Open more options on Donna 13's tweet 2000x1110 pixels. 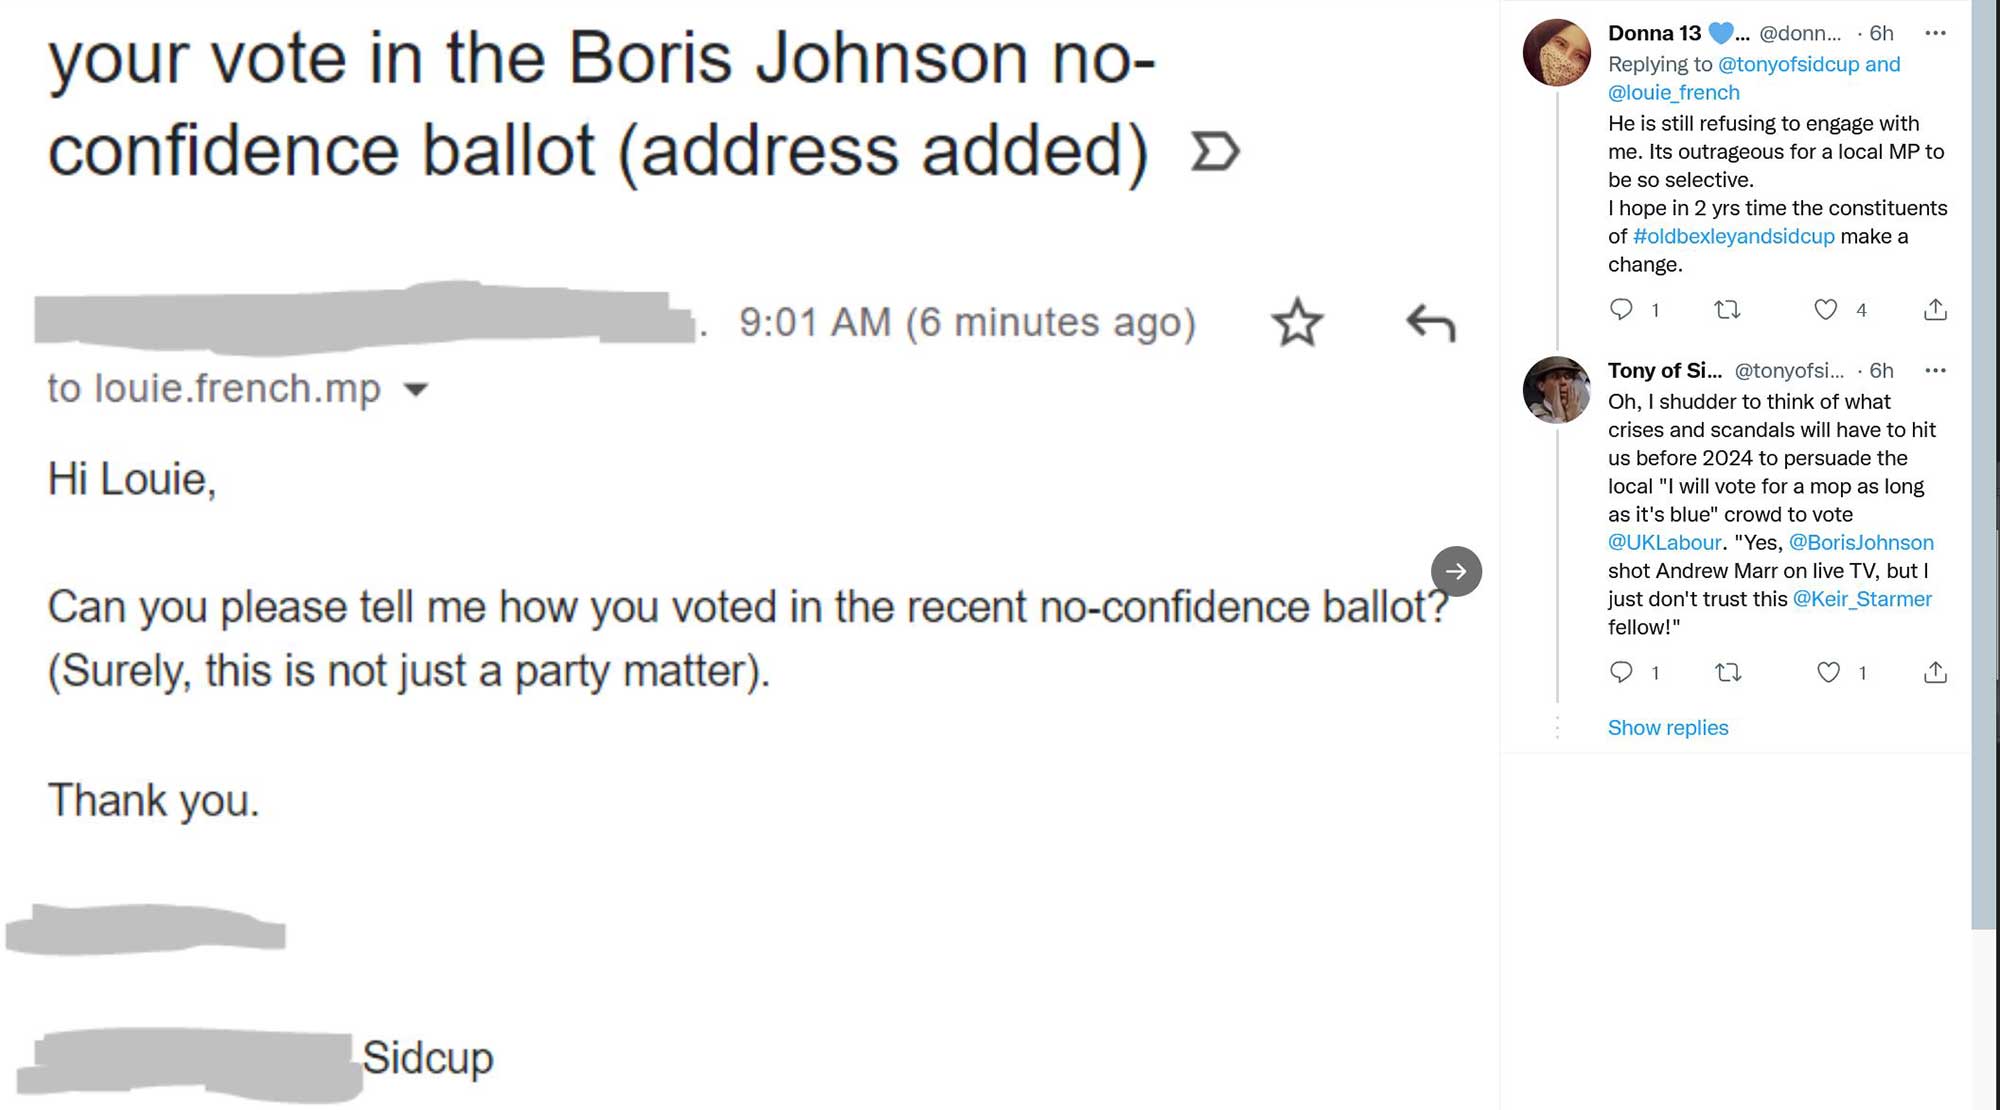[x=1935, y=33]
